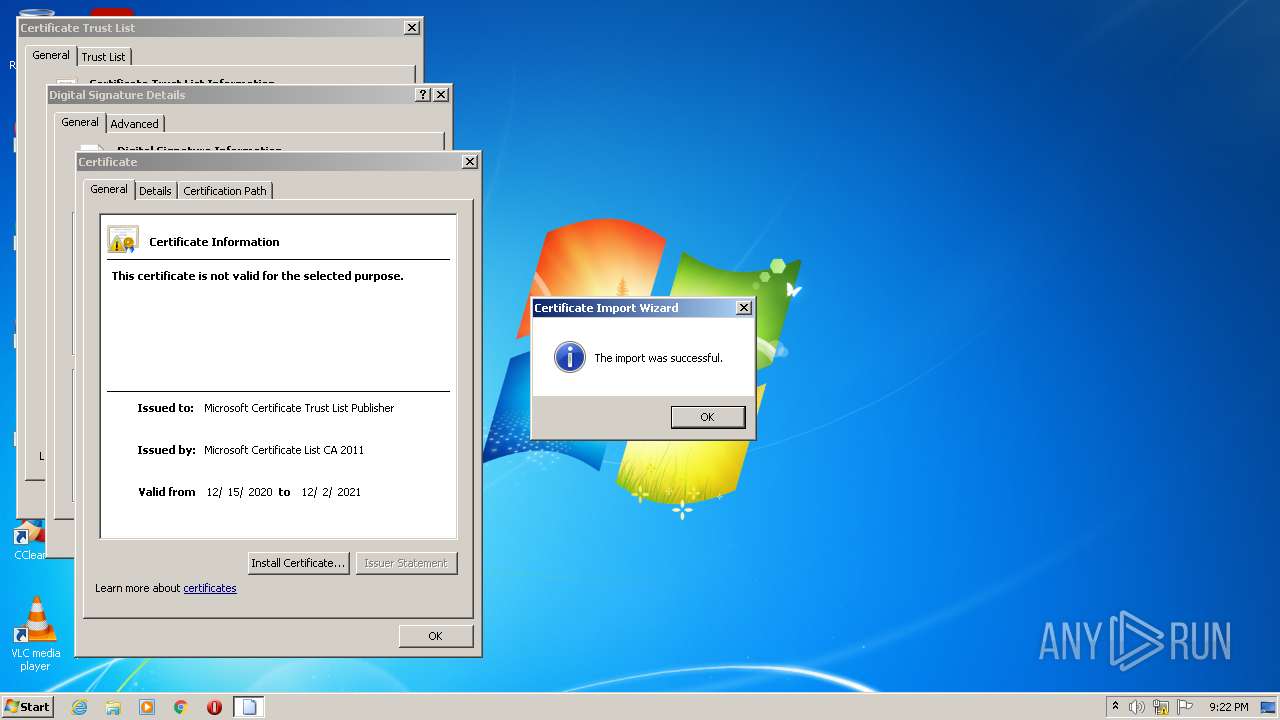This screenshot has width=1280, height=720.
Task: Switch to the Details tab in Certificate
Action: 155,191
